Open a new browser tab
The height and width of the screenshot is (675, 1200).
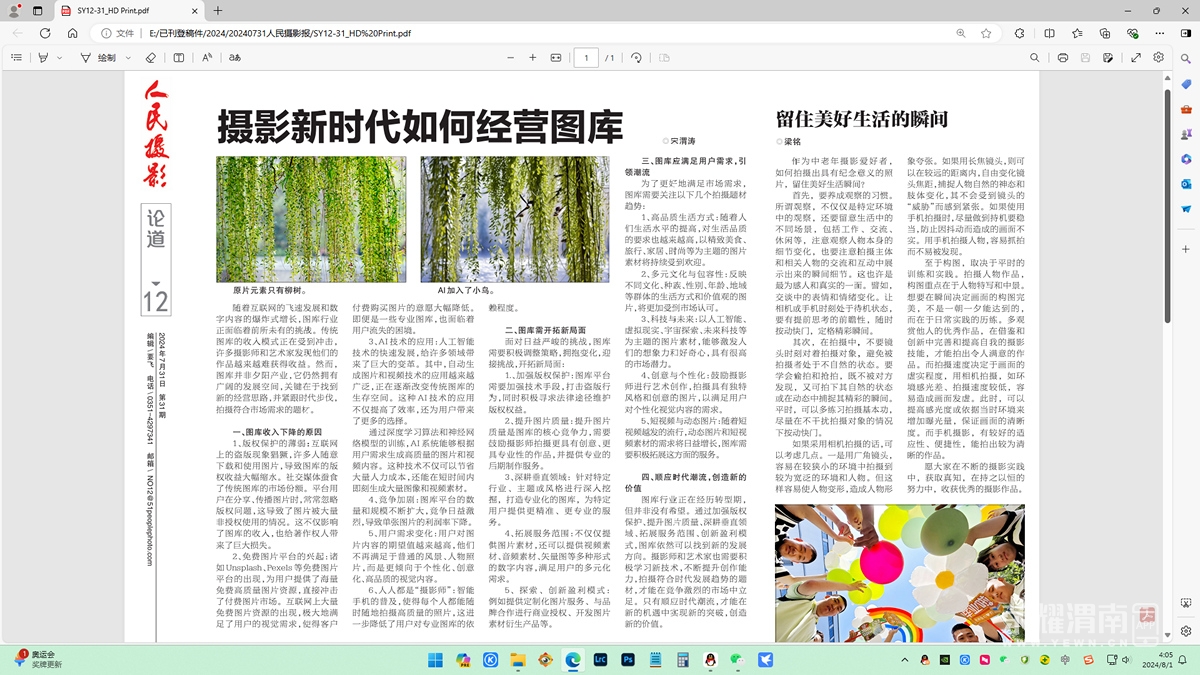coord(218,10)
